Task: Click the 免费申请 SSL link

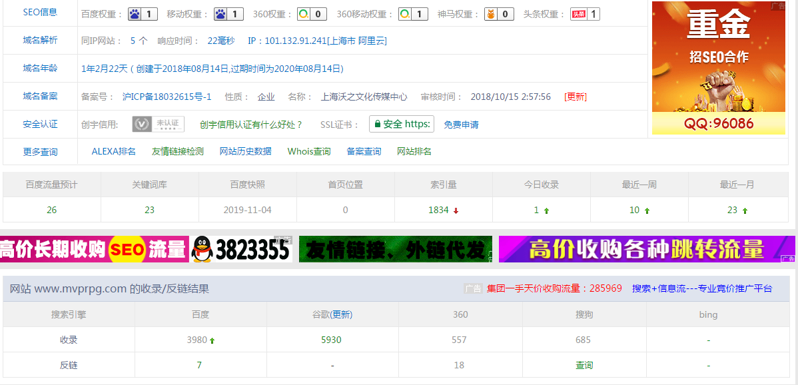Action: tap(461, 124)
